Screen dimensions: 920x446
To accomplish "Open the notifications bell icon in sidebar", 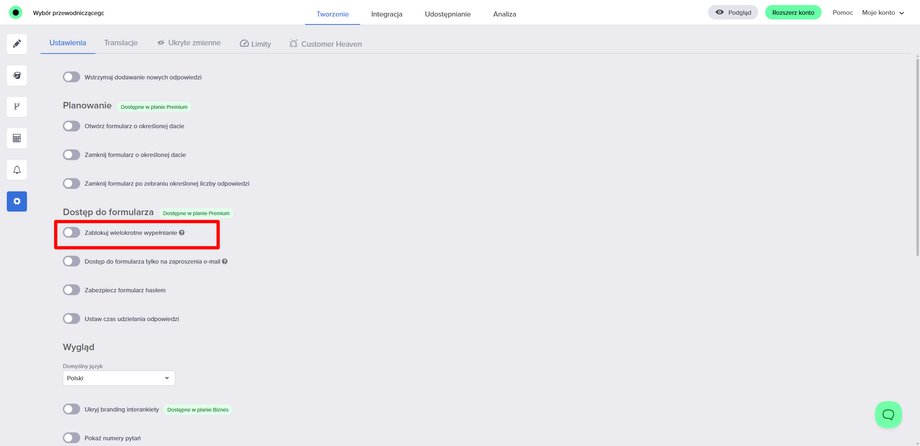I will point(17,170).
